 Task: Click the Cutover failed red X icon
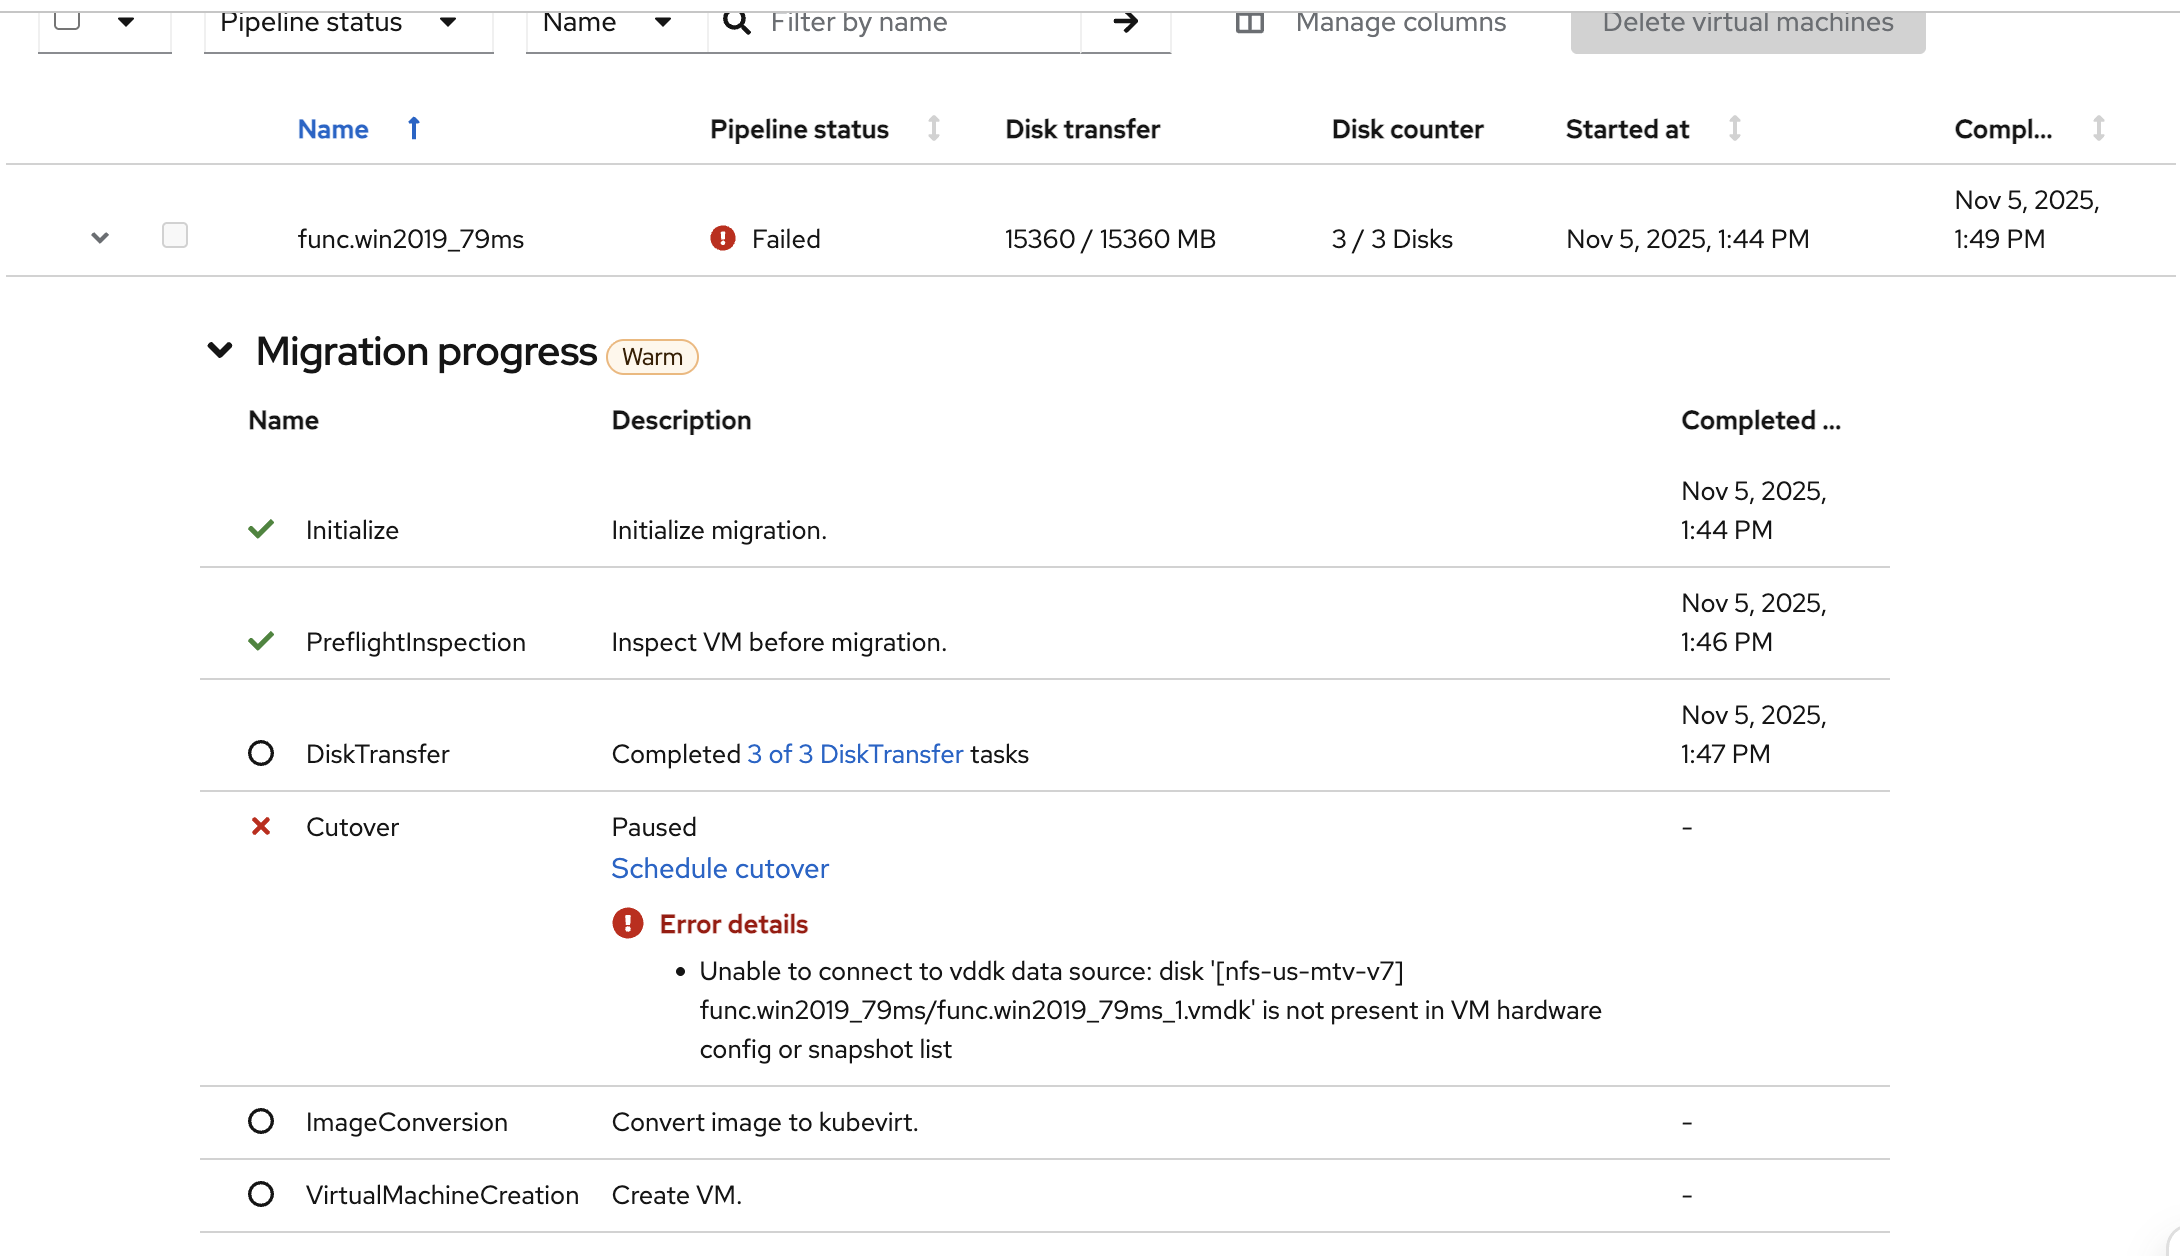[x=261, y=826]
